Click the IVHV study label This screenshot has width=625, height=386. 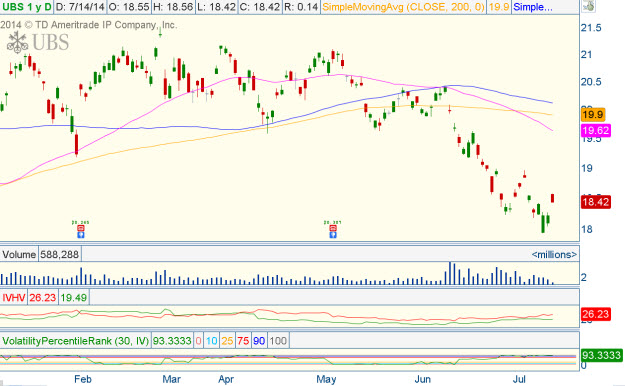14,297
